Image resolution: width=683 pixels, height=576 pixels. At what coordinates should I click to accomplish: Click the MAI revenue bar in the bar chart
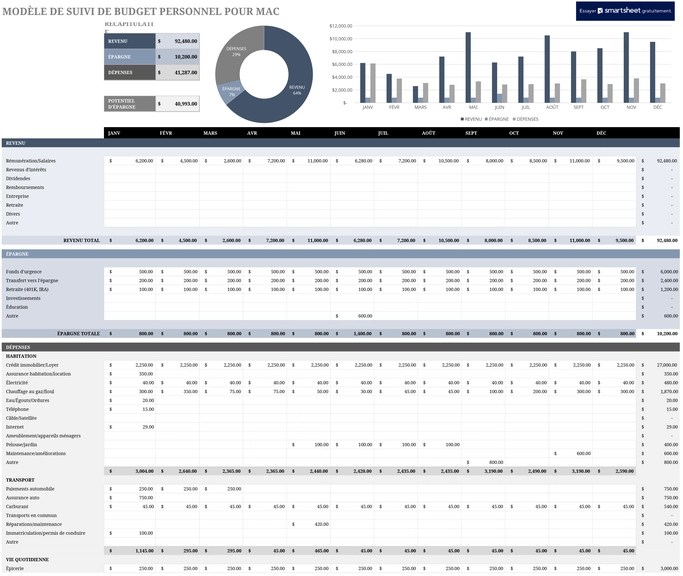click(x=468, y=68)
